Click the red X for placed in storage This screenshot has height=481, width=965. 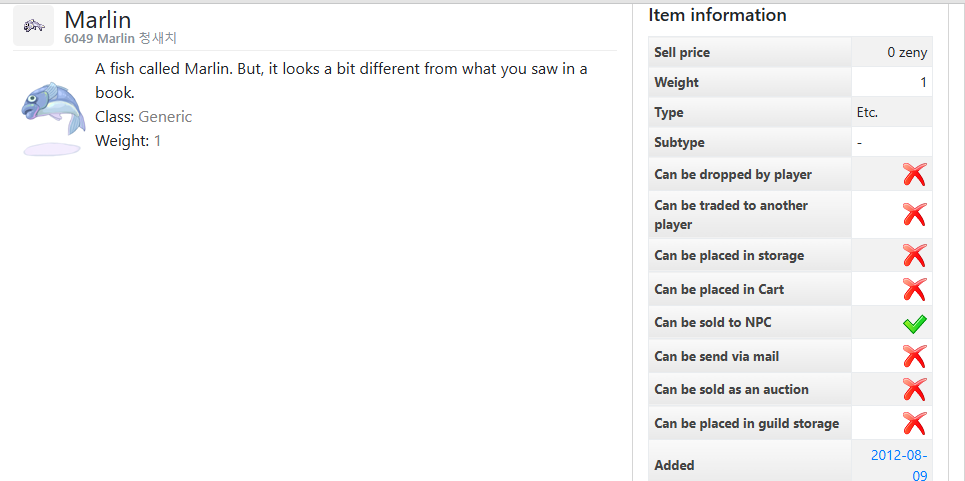(914, 255)
